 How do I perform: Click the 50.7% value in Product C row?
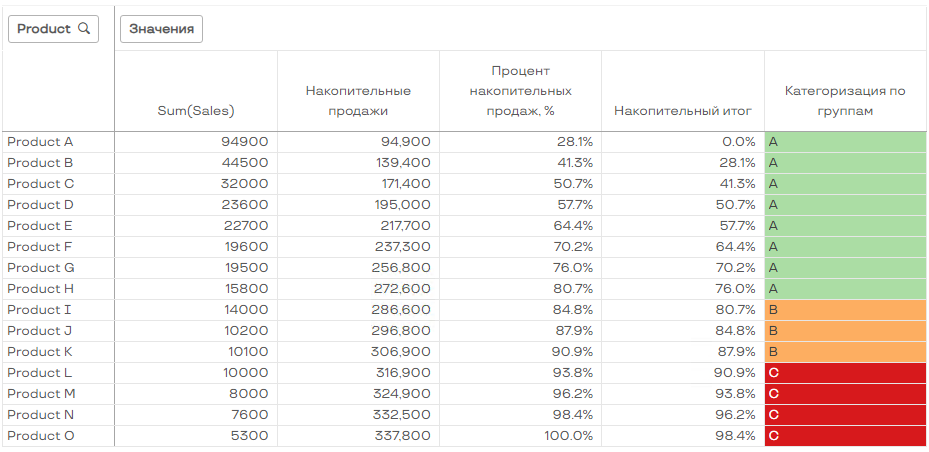[573, 184]
